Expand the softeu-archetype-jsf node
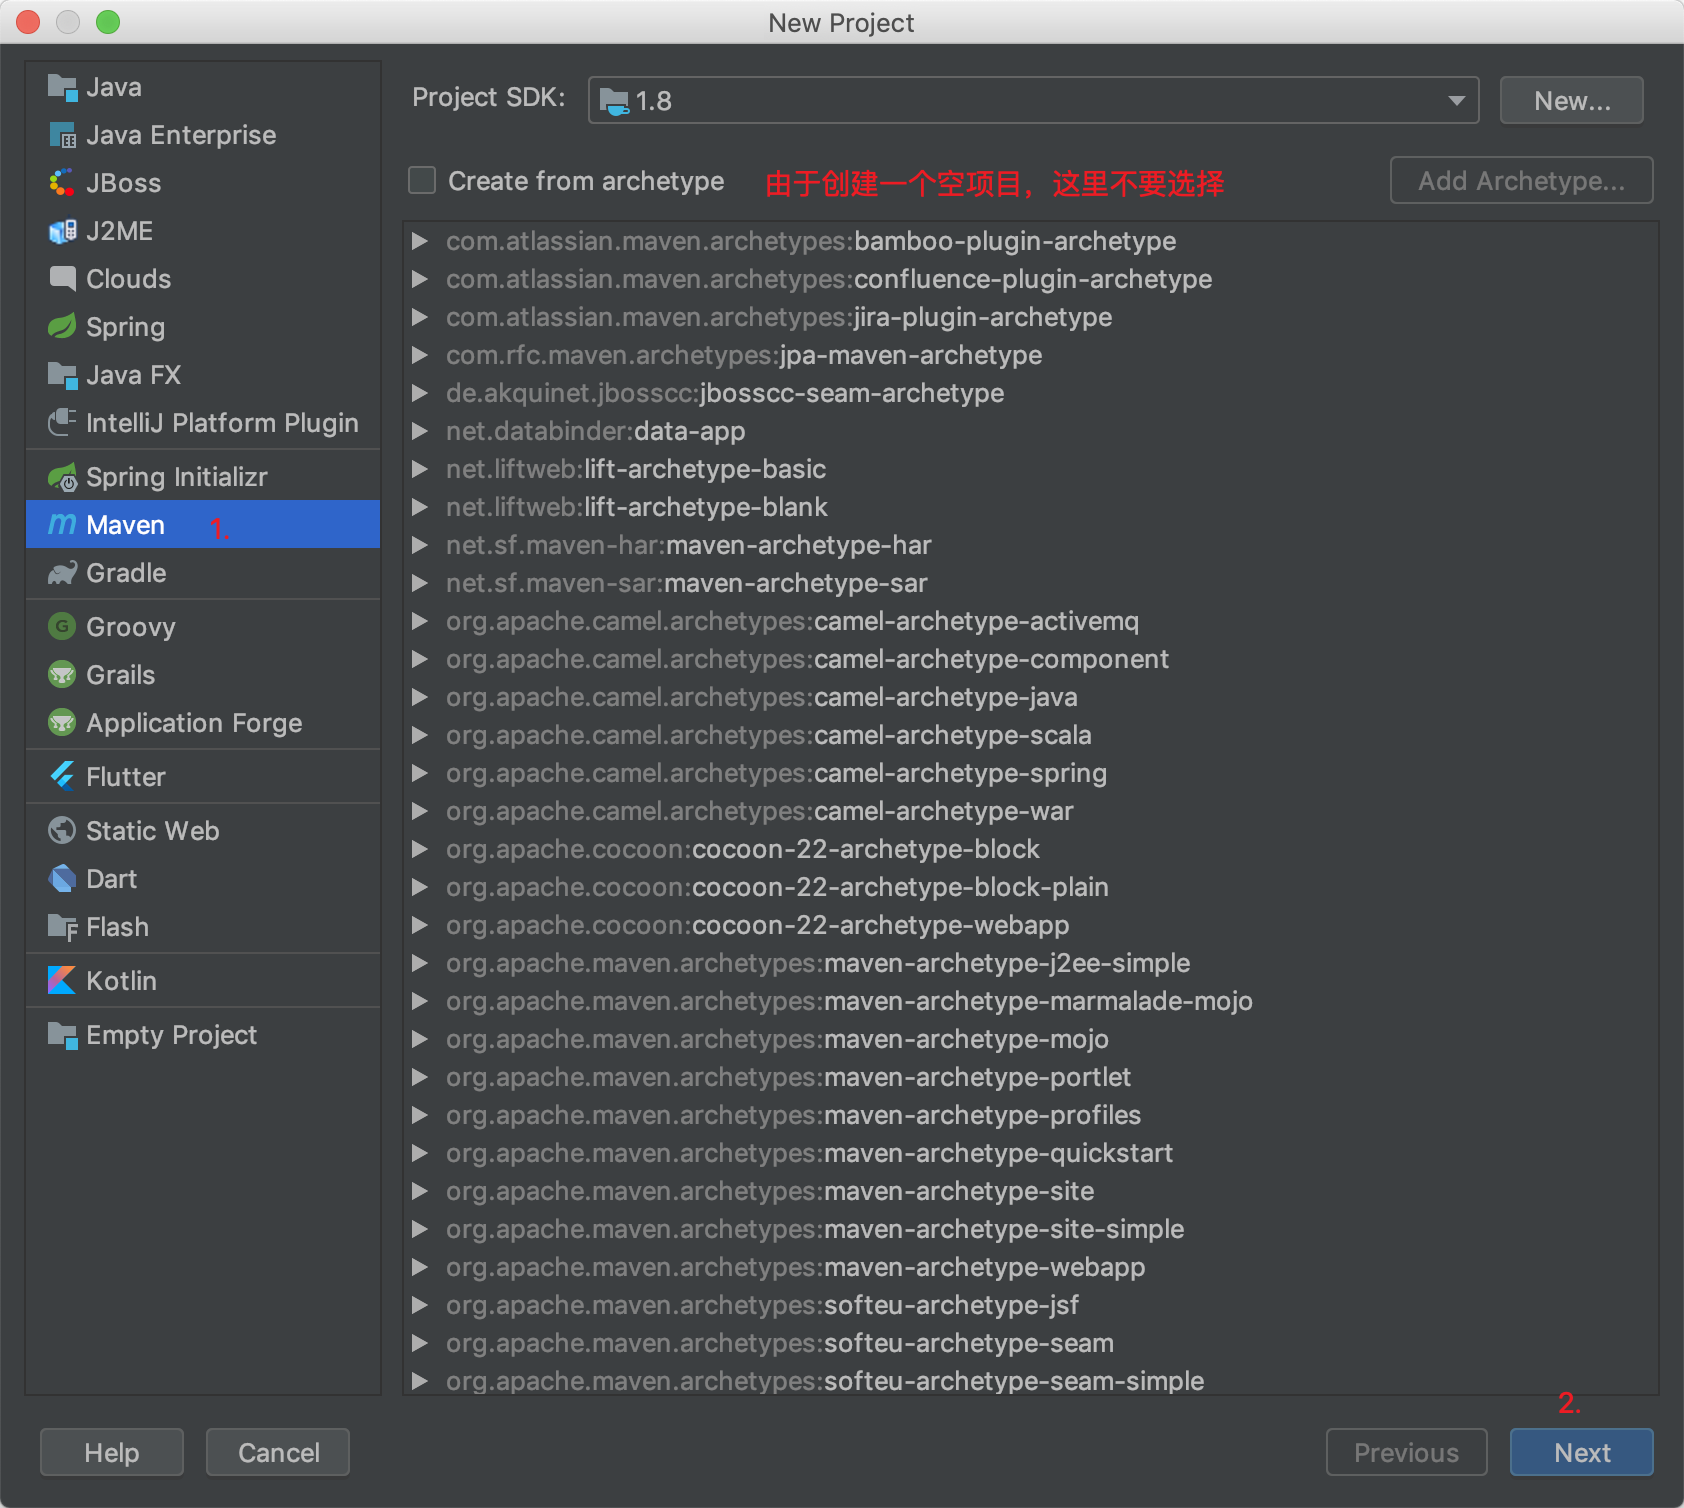The width and height of the screenshot is (1684, 1508). click(421, 1305)
